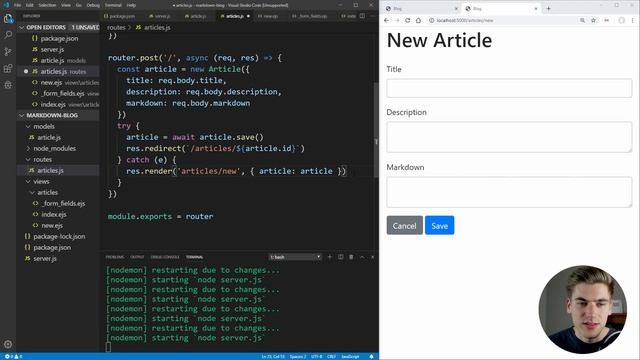Image resolution: width=640 pixels, height=360 pixels.
Task: Collapse the views folder
Action: [41, 181]
